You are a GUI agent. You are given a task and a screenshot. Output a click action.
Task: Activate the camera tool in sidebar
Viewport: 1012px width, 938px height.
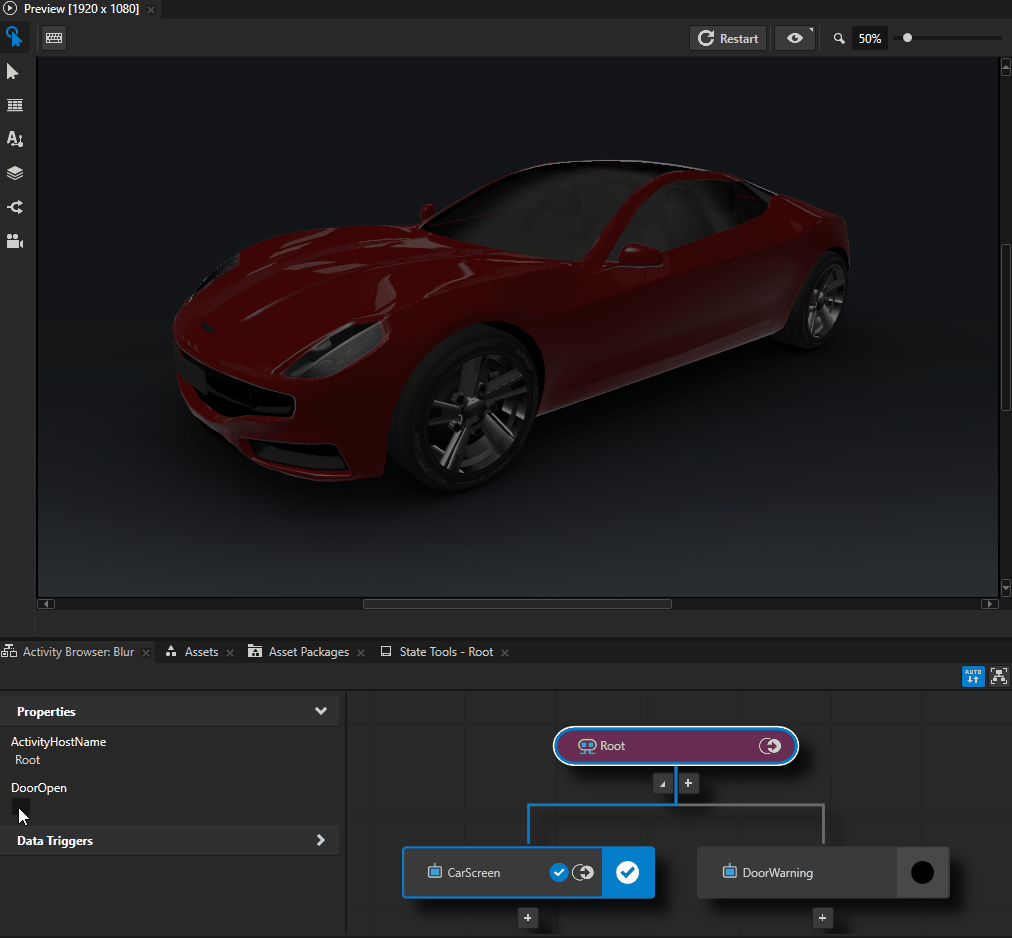click(14, 240)
